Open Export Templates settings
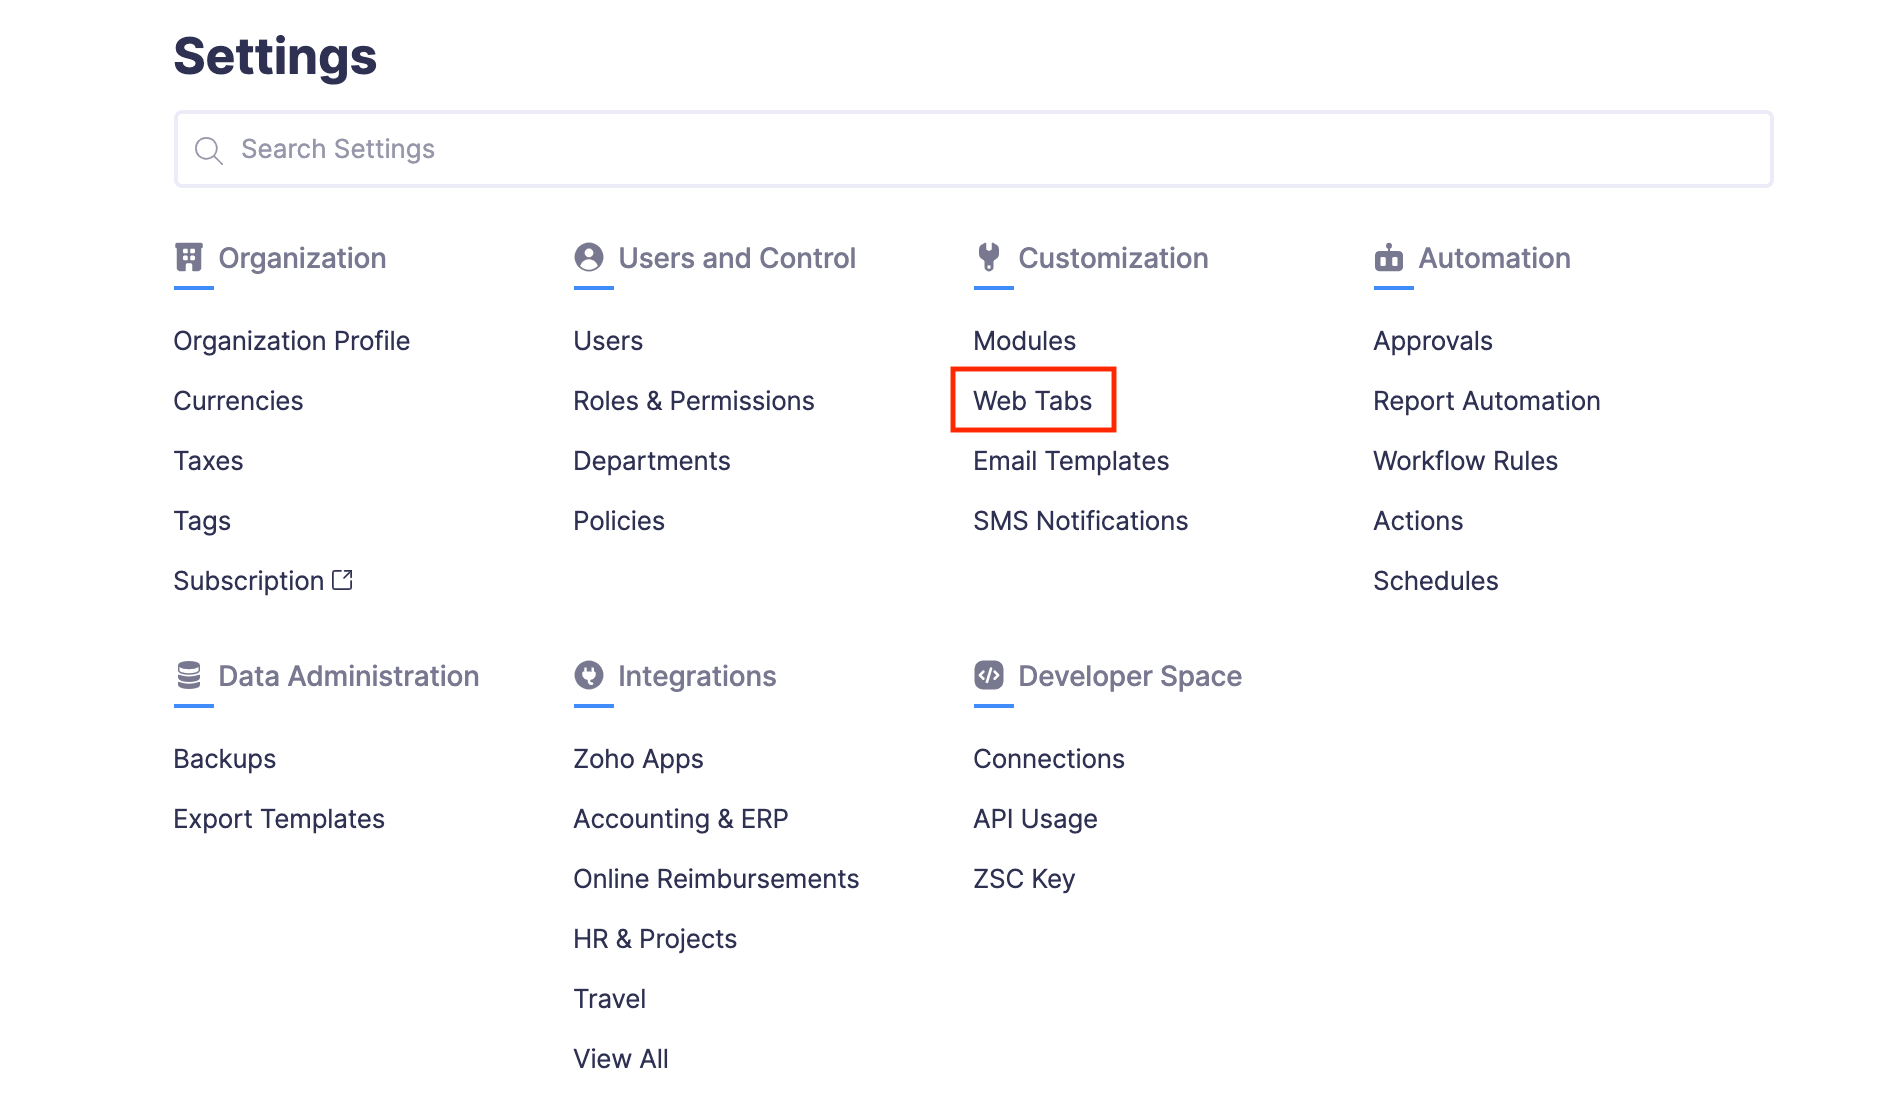This screenshot has height=1120, width=1900. click(279, 818)
